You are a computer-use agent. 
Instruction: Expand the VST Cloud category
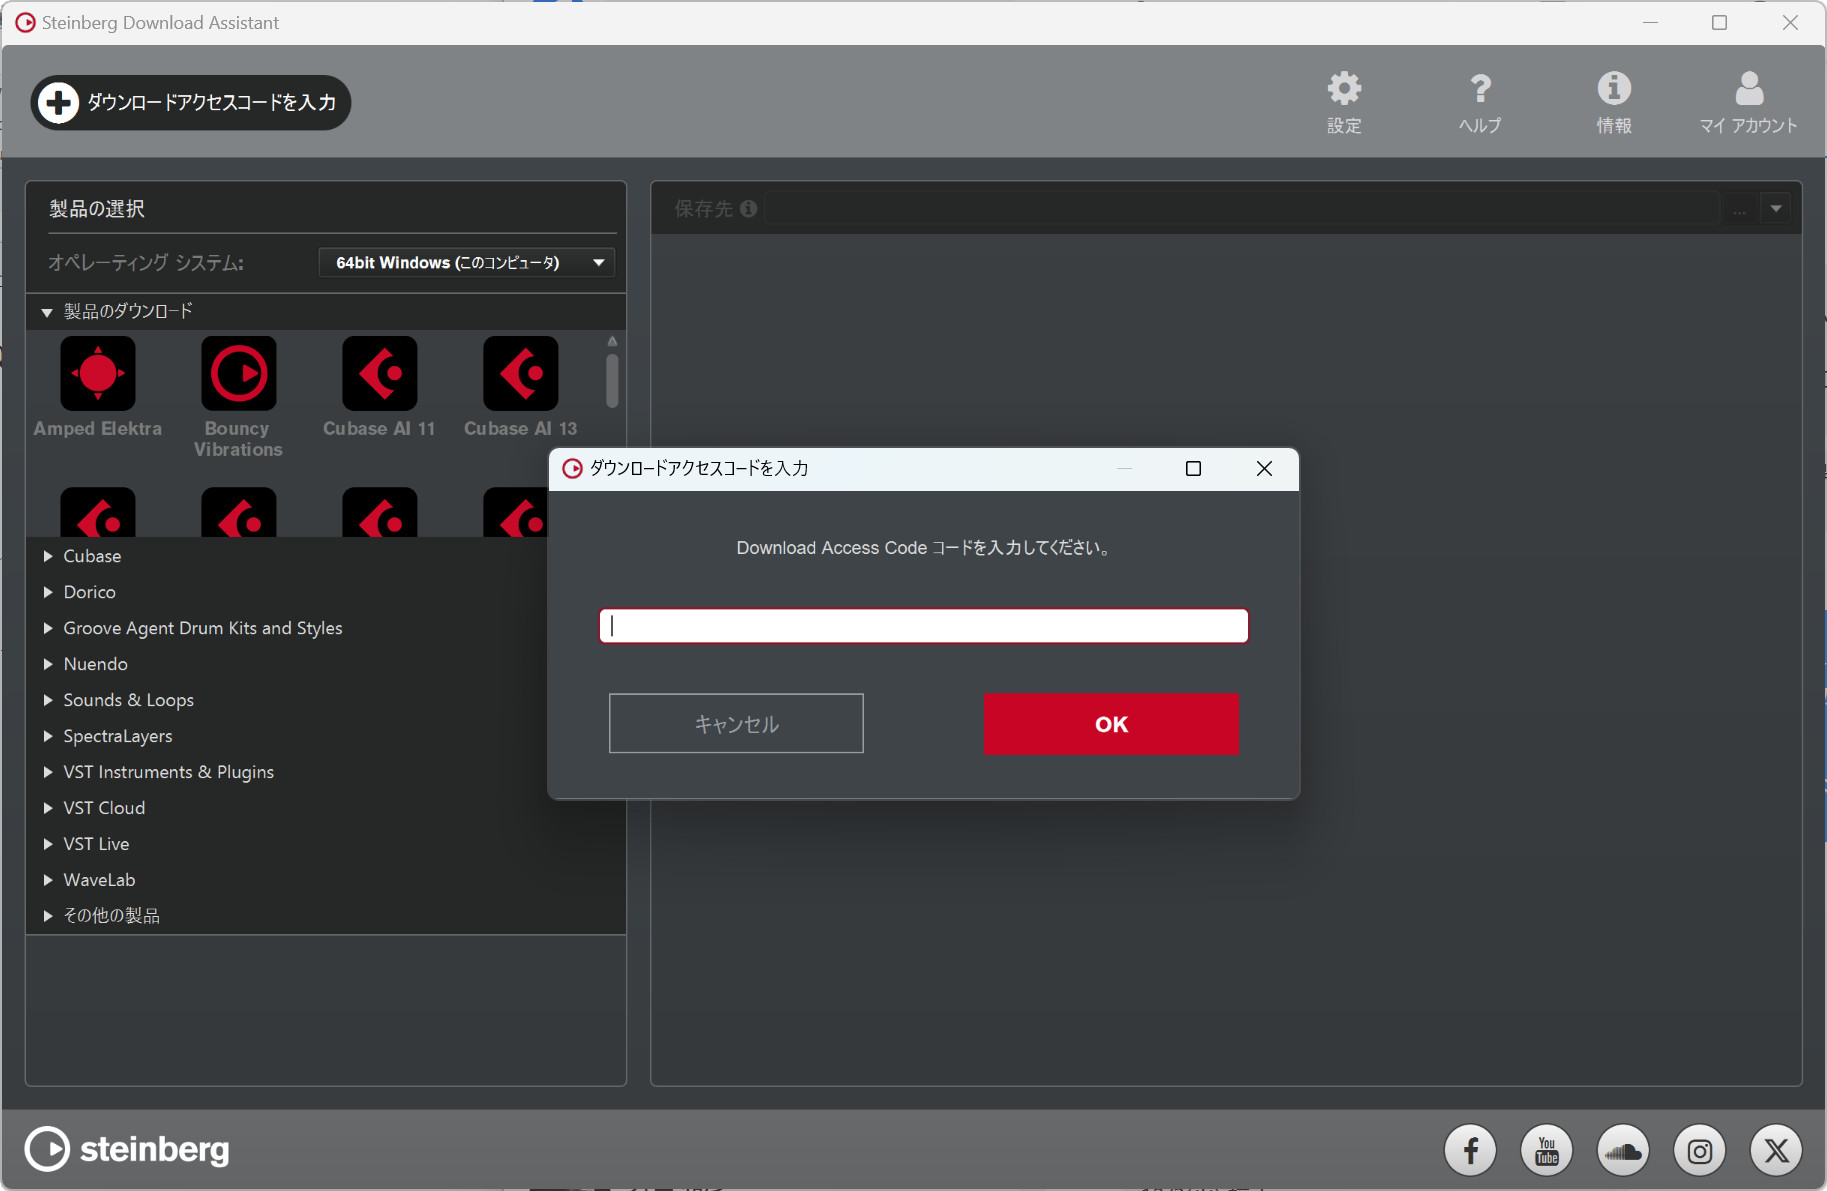(x=47, y=808)
